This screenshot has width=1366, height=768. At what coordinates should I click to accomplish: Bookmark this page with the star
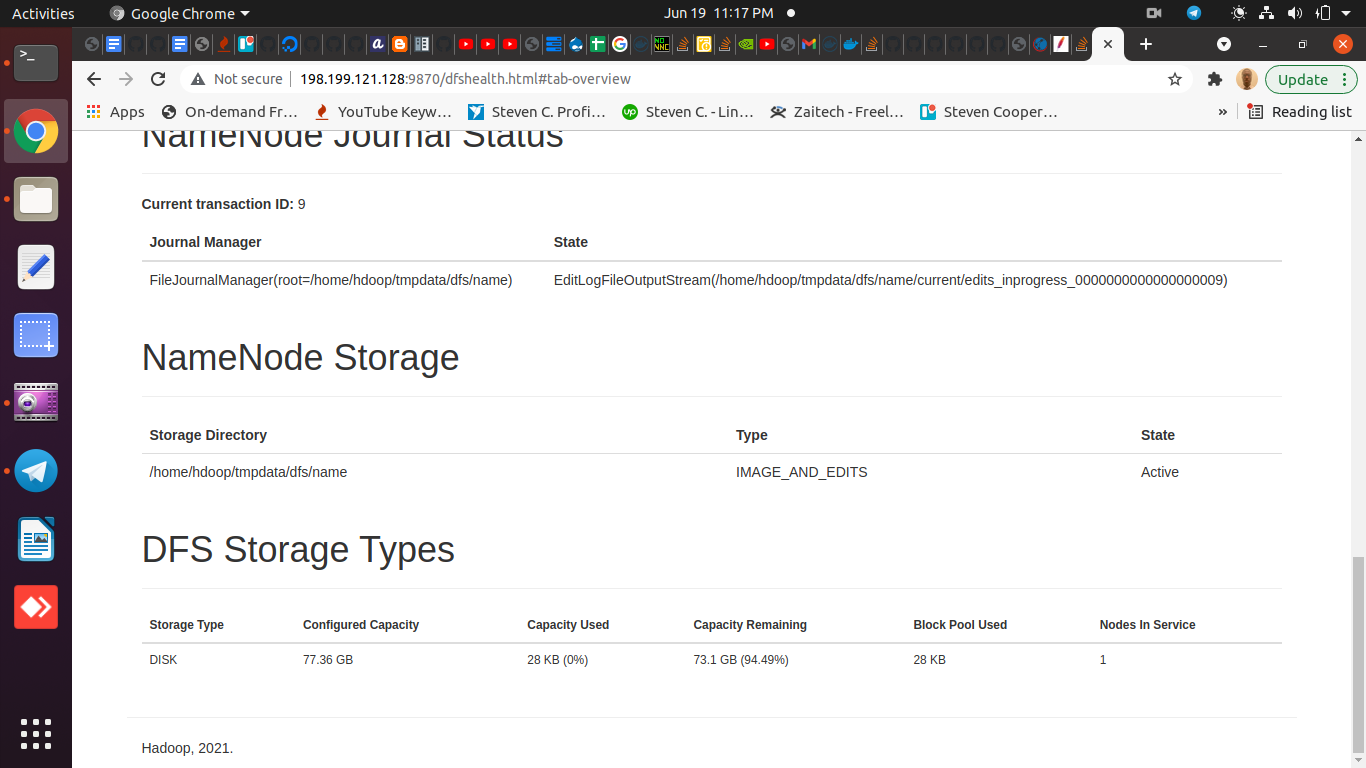1175,79
